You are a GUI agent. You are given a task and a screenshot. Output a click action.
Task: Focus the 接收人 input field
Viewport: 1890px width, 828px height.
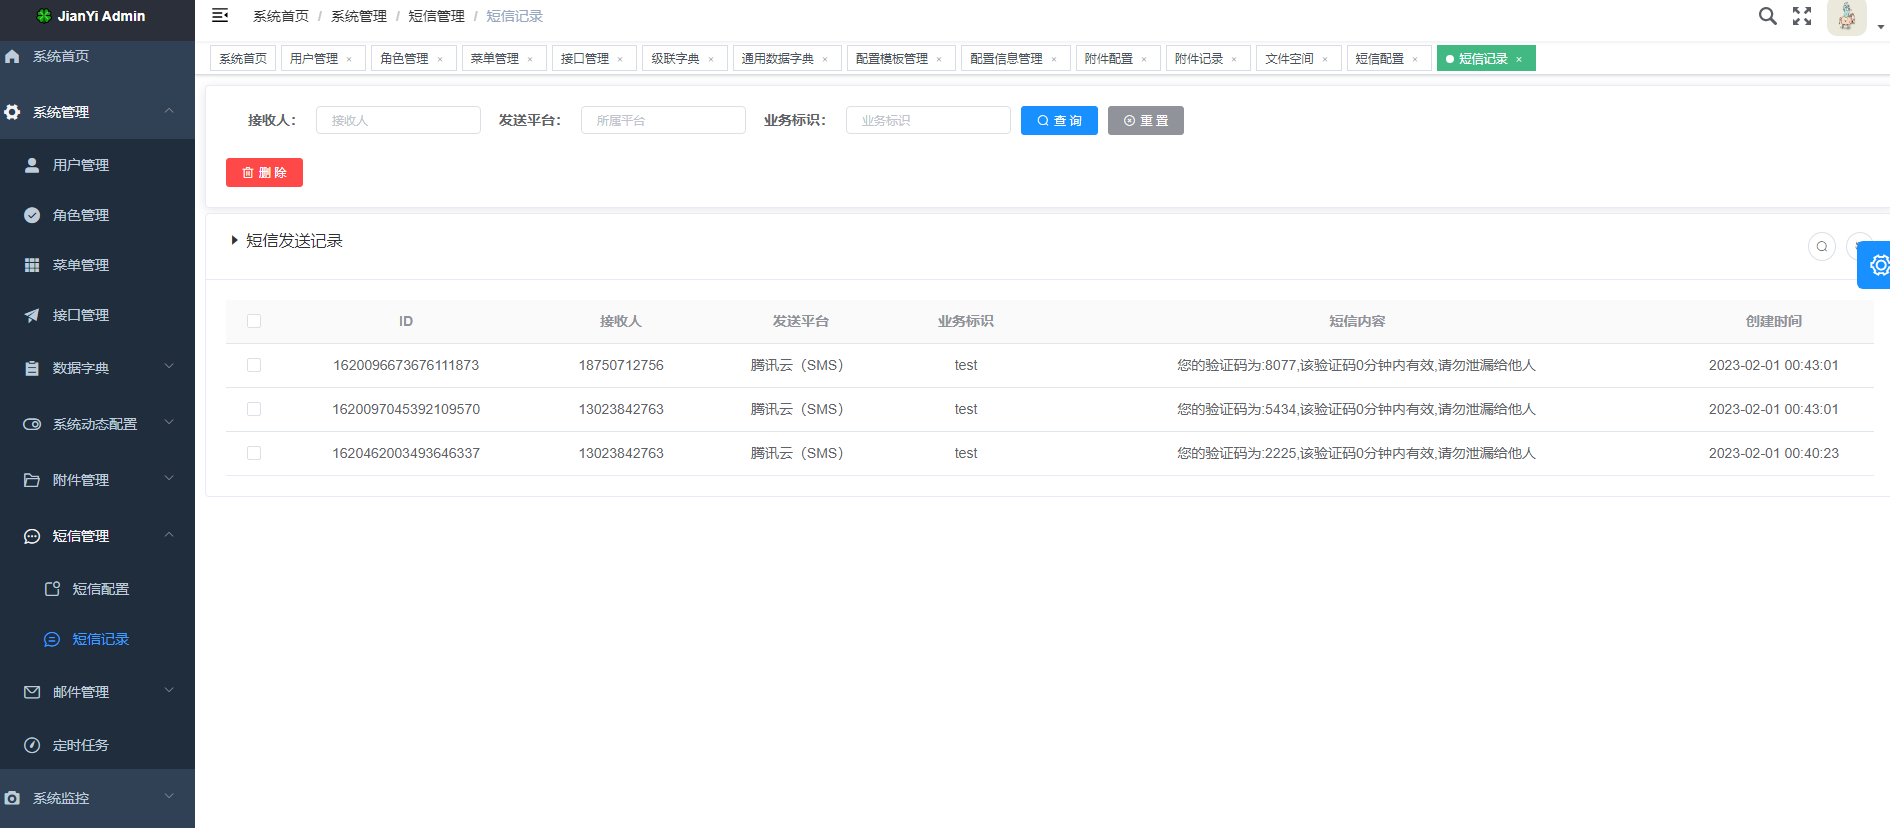pos(398,120)
